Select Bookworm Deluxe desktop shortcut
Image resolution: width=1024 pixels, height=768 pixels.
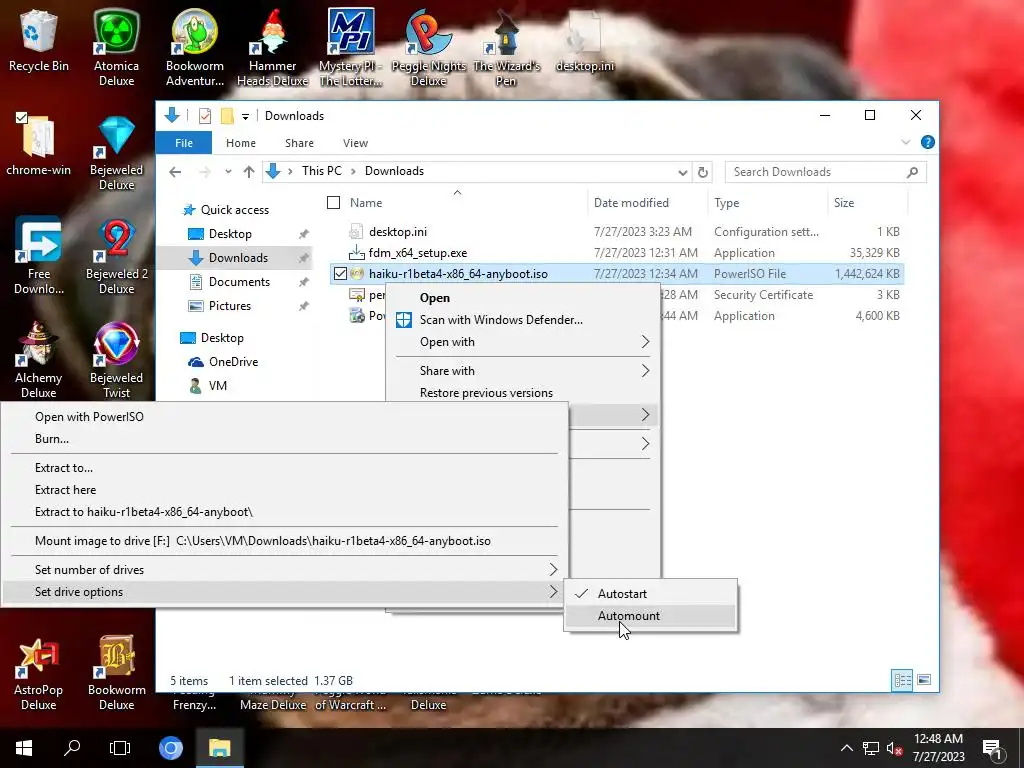tap(116, 673)
